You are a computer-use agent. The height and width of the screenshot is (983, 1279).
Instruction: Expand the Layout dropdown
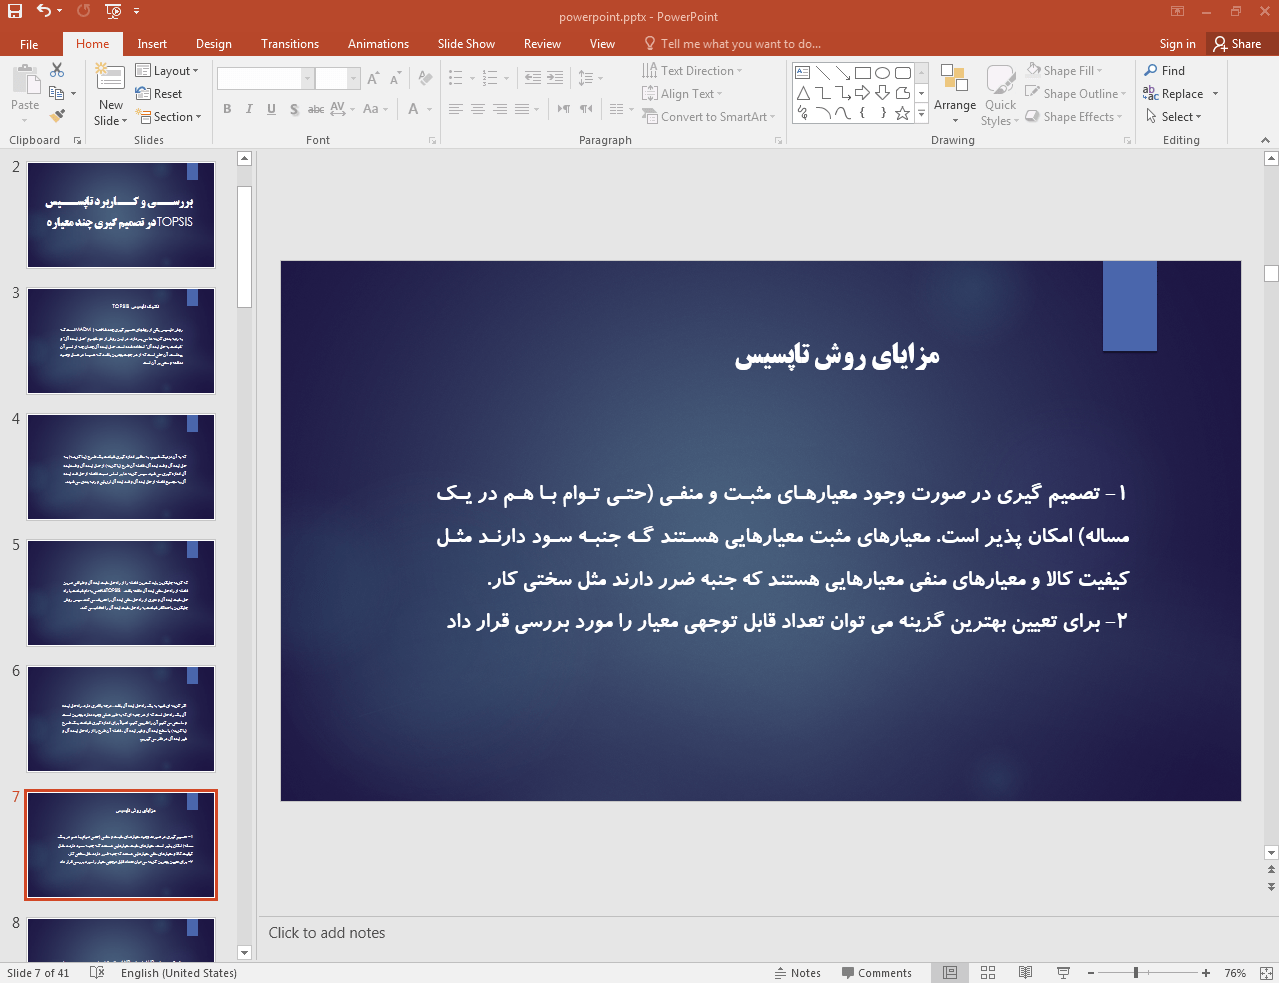pos(168,71)
